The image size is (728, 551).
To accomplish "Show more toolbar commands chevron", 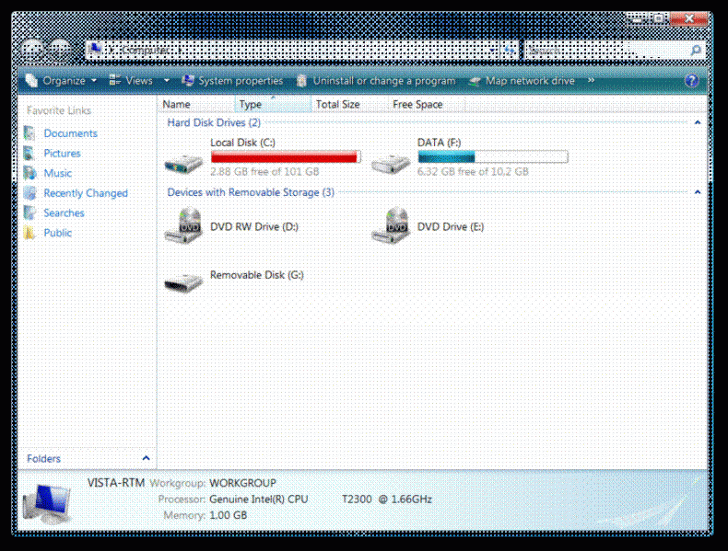I will [591, 80].
